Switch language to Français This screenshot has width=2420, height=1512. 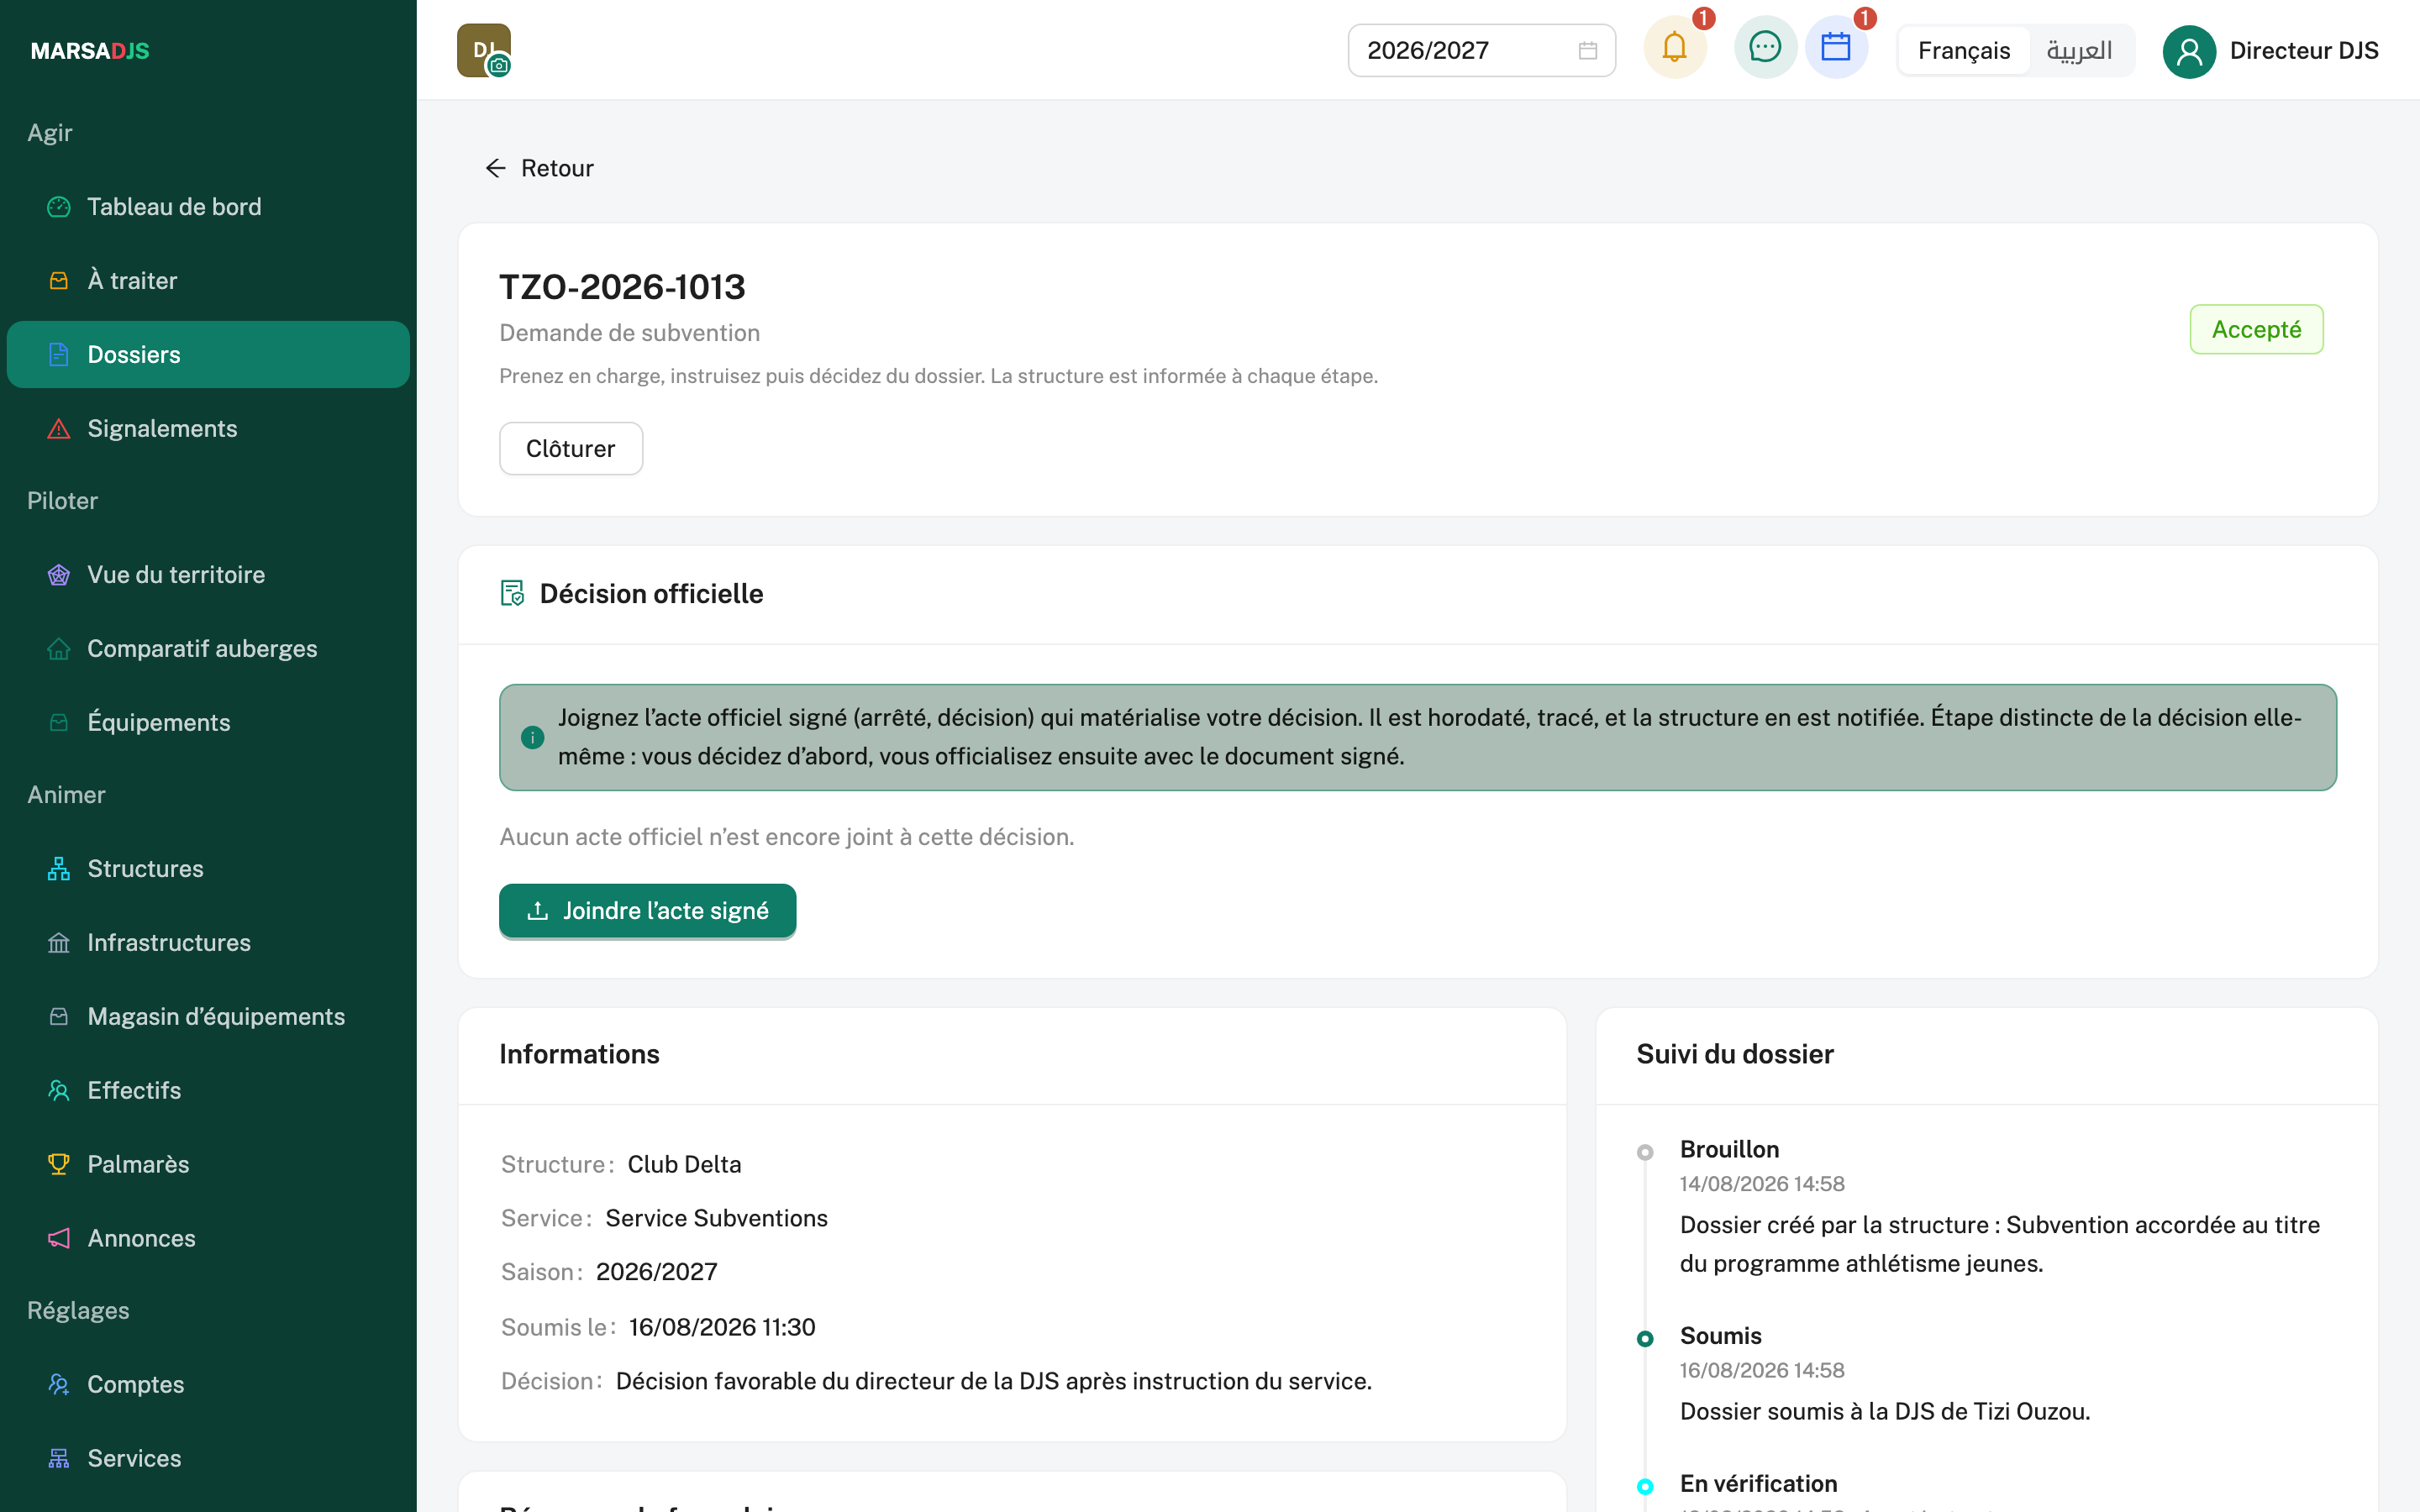1964,51
